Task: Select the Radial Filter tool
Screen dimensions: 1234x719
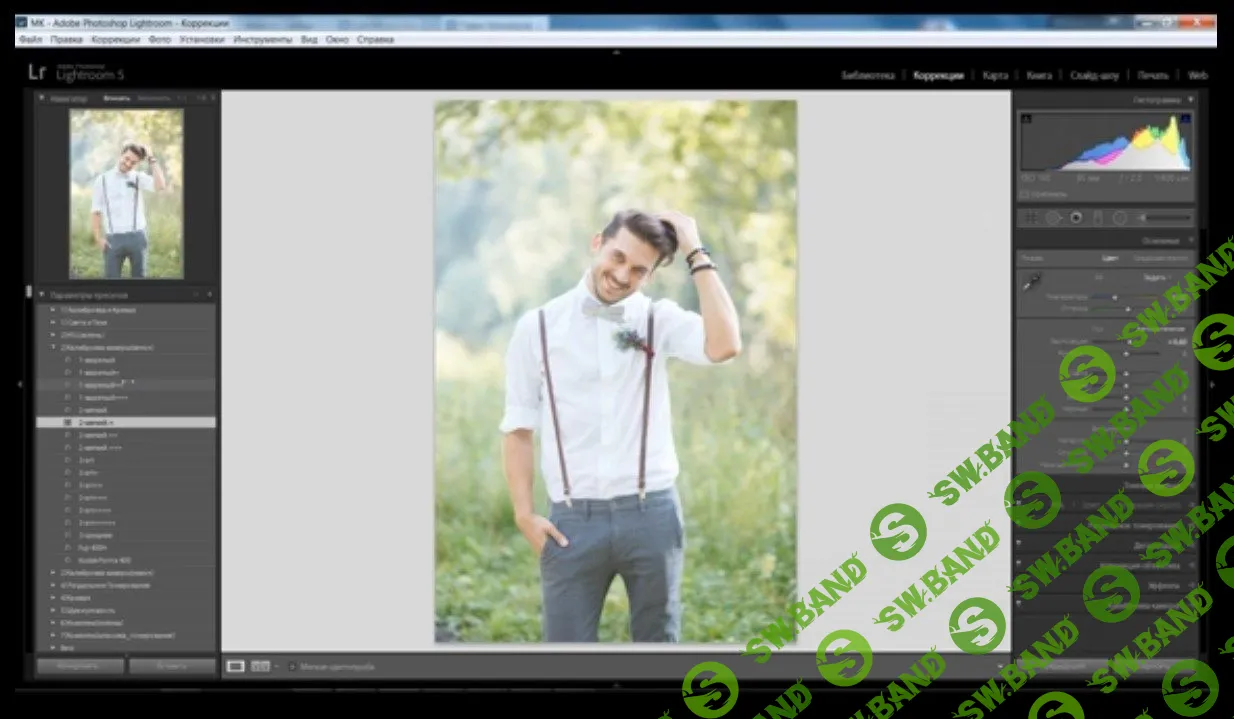Action: pyautogui.click(x=1120, y=217)
